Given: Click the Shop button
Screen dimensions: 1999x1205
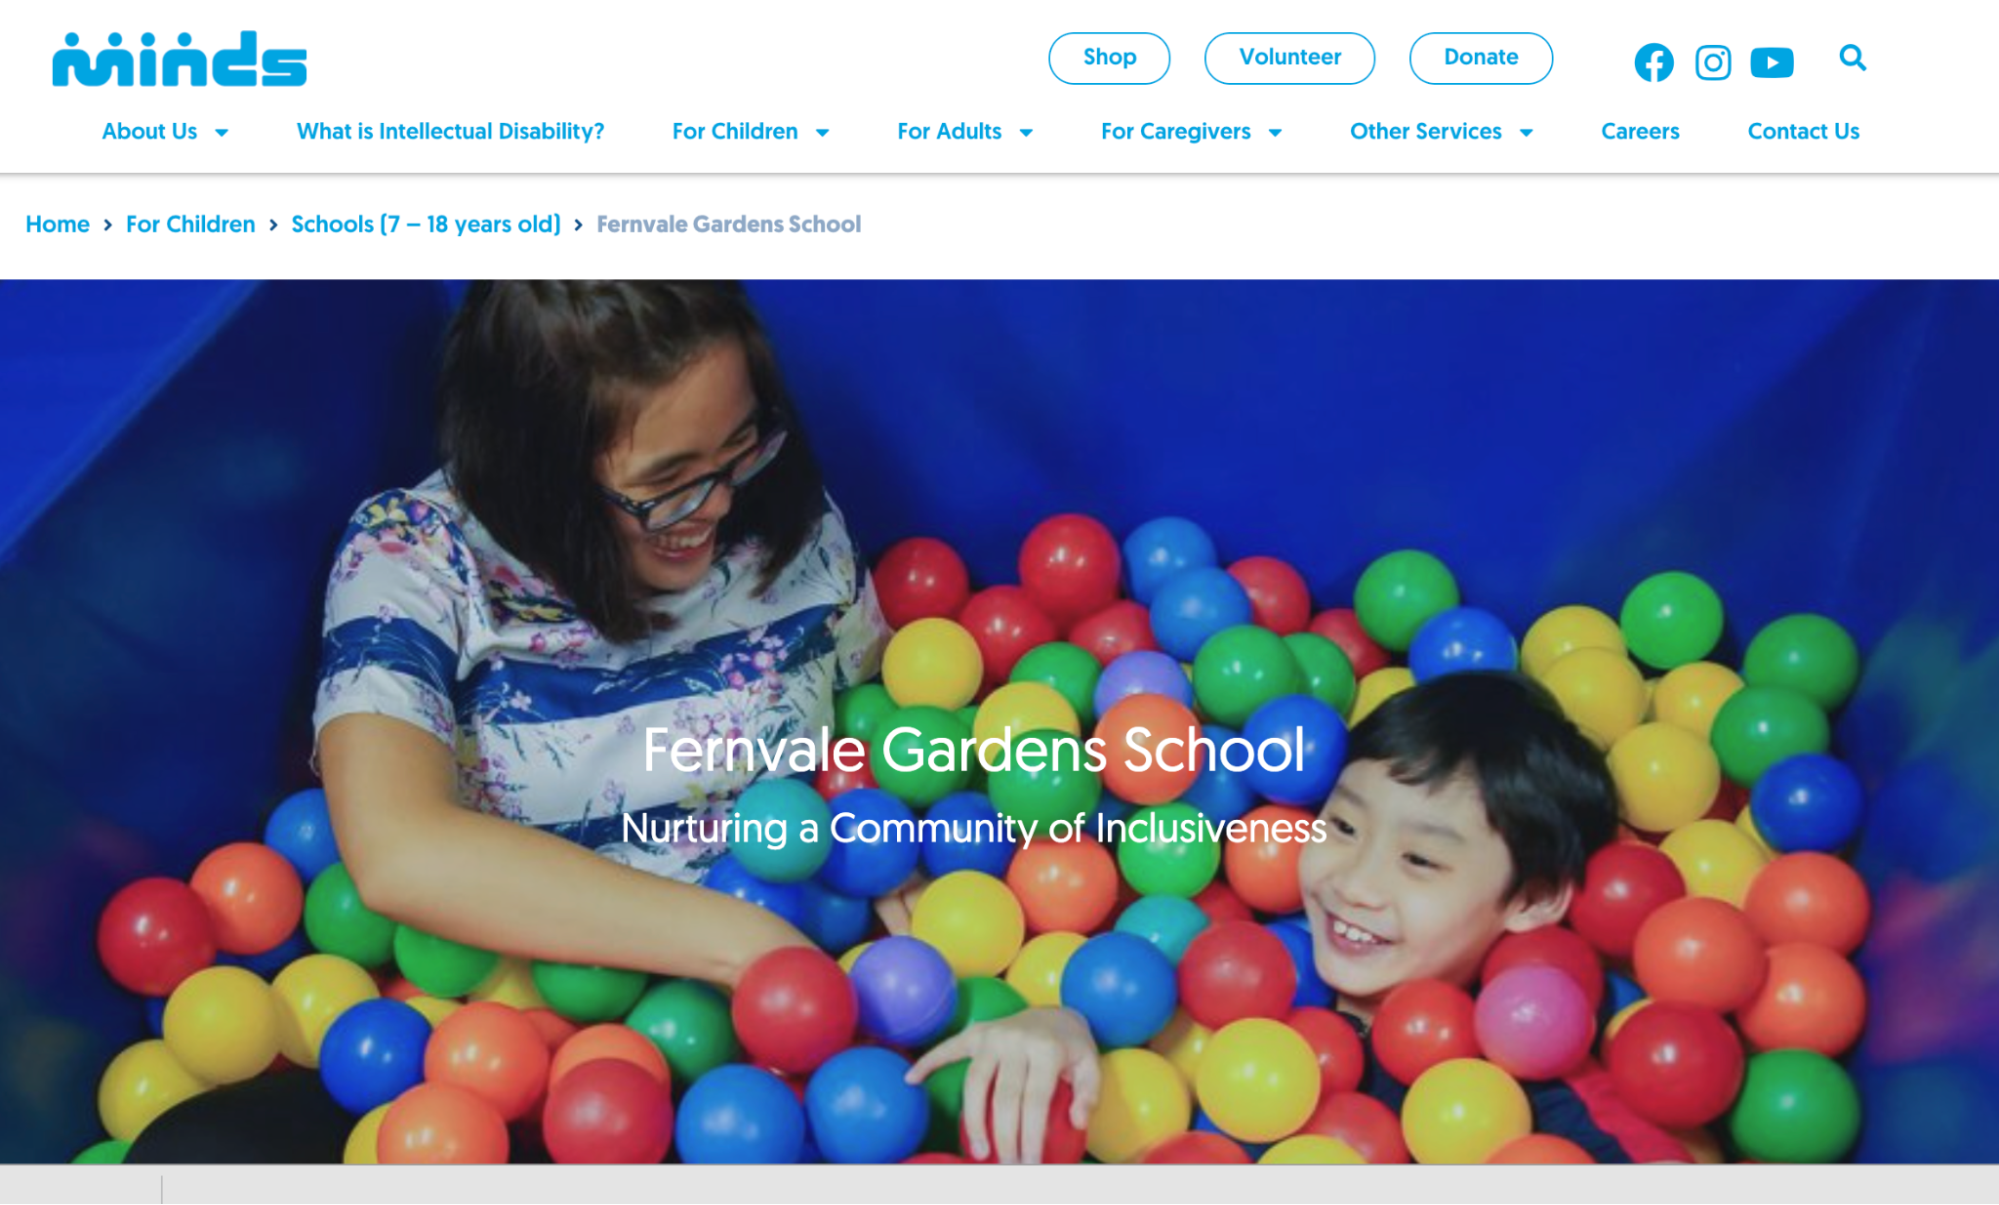Looking at the screenshot, I should point(1109,58).
